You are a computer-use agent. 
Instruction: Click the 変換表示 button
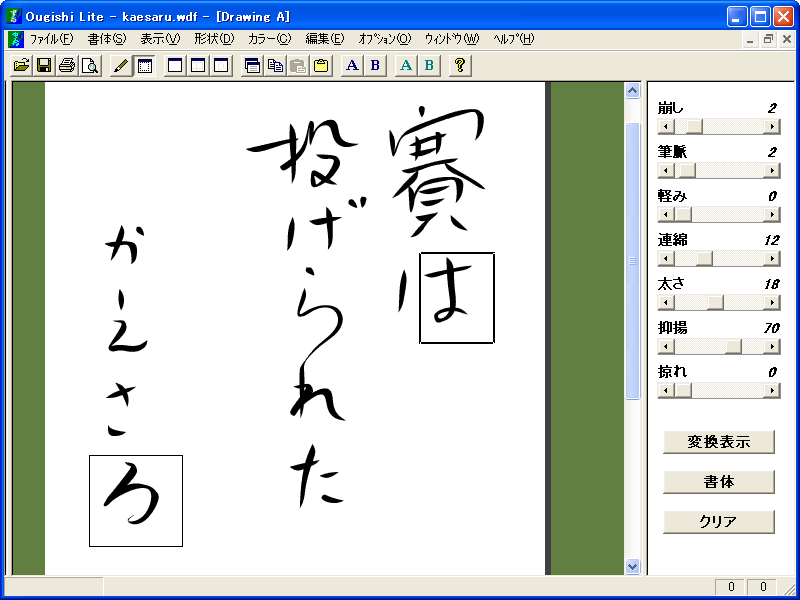click(x=718, y=442)
